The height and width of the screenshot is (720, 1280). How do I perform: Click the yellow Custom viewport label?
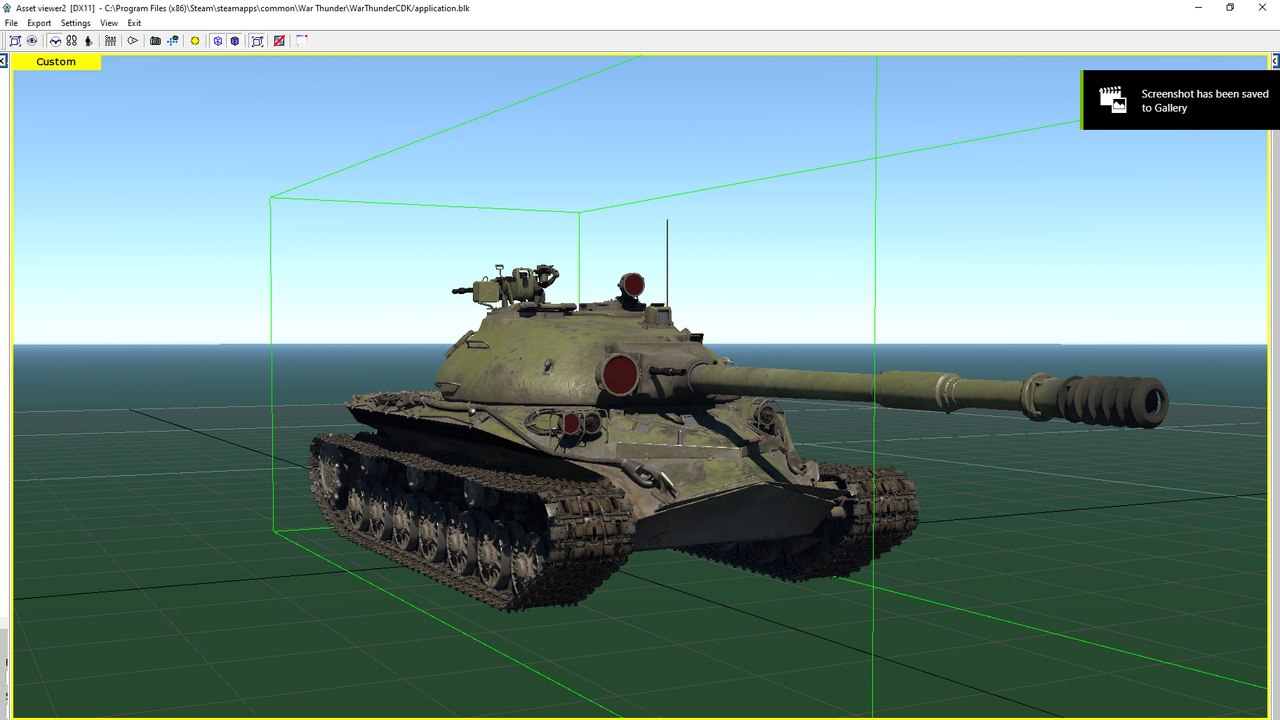tap(56, 62)
